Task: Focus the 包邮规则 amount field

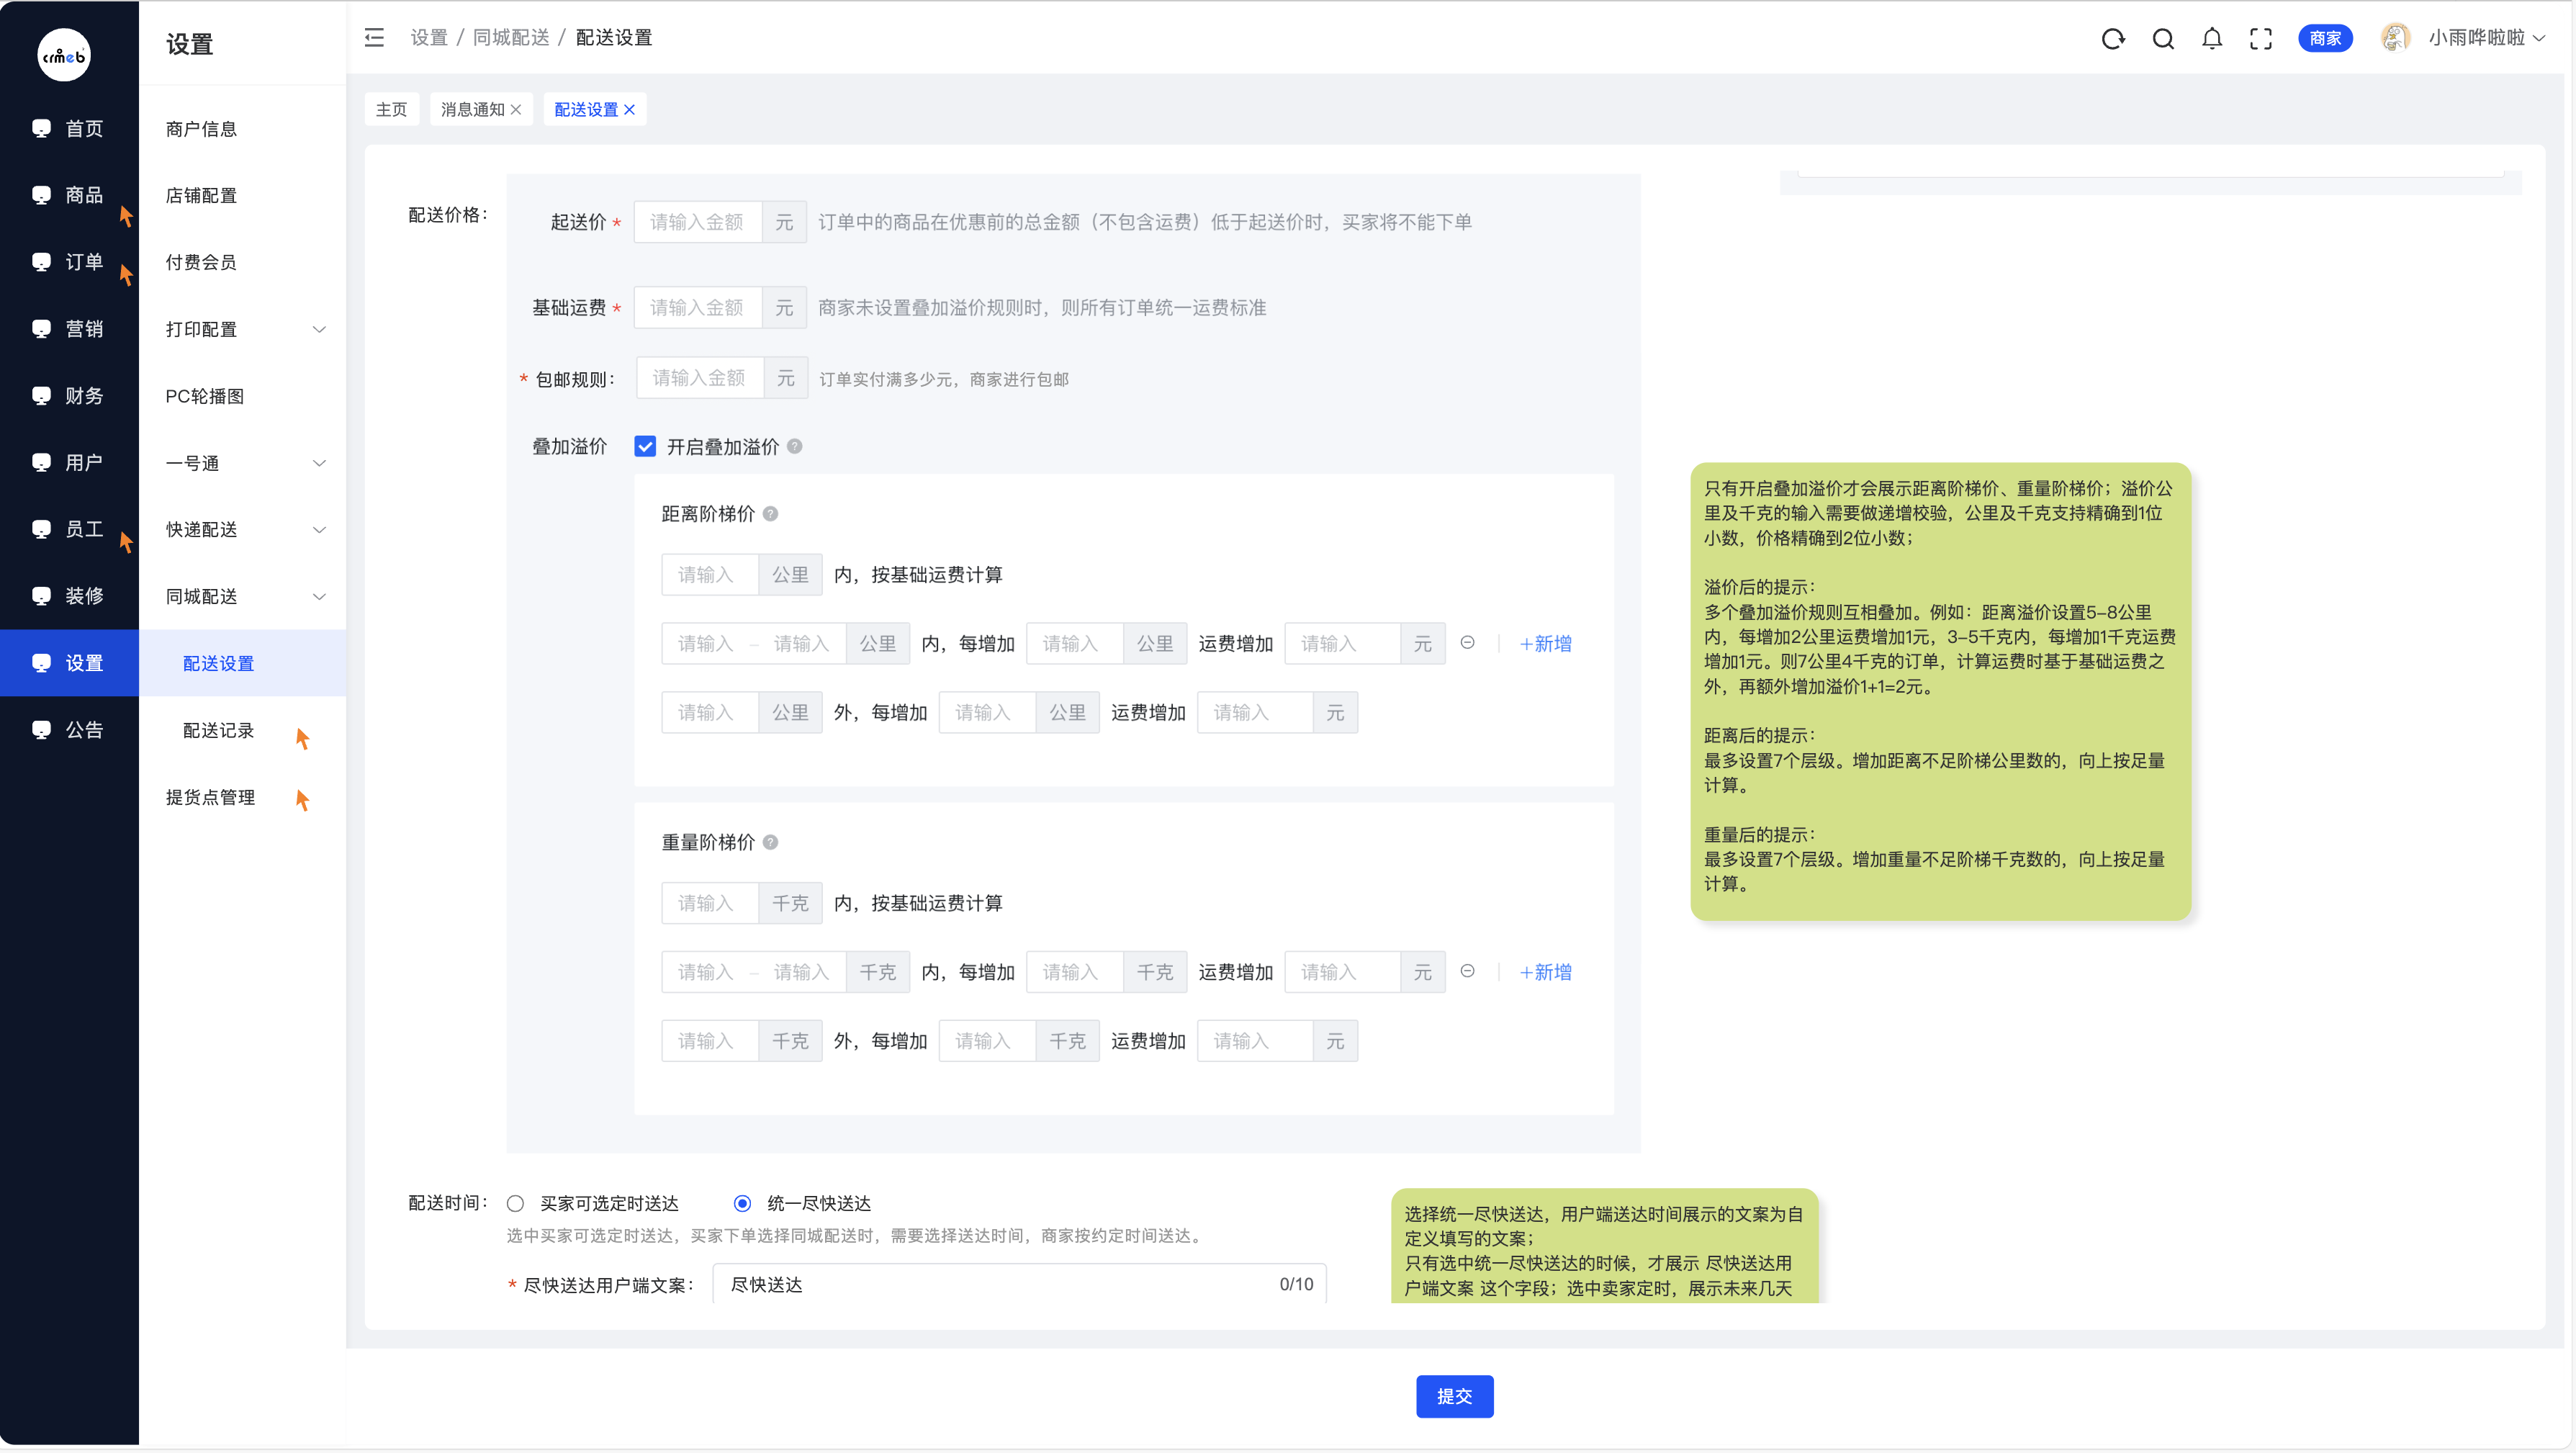Action: click(700, 378)
